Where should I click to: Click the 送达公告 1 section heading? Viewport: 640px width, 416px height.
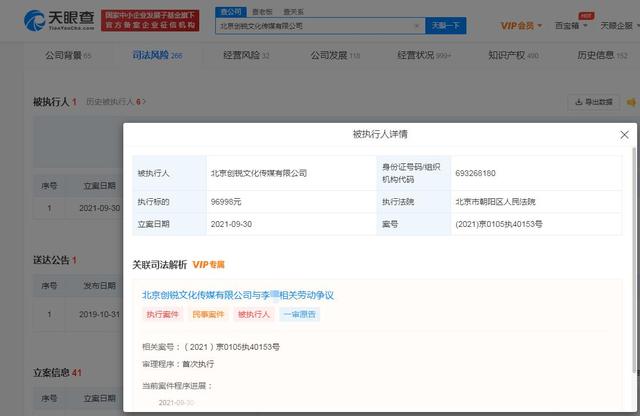click(x=55, y=260)
